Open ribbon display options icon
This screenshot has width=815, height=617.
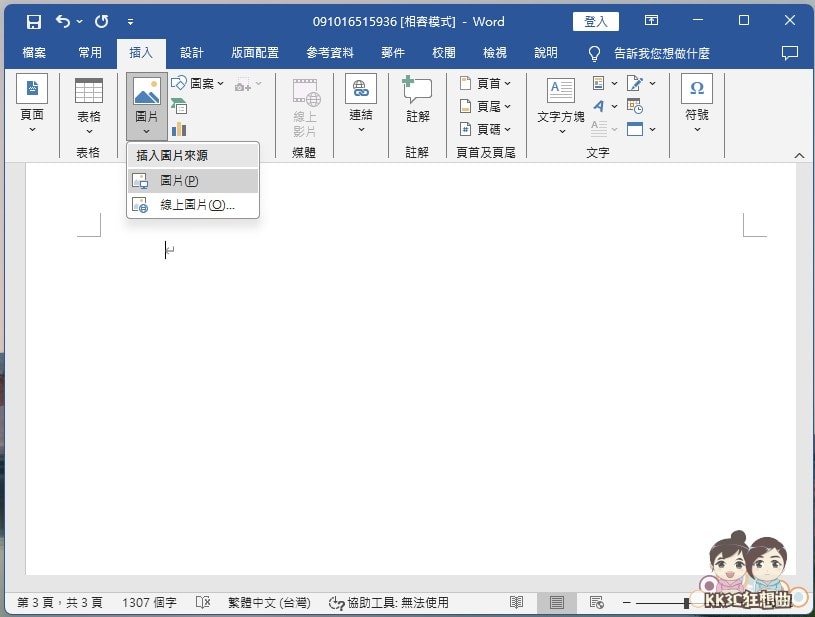click(x=651, y=20)
